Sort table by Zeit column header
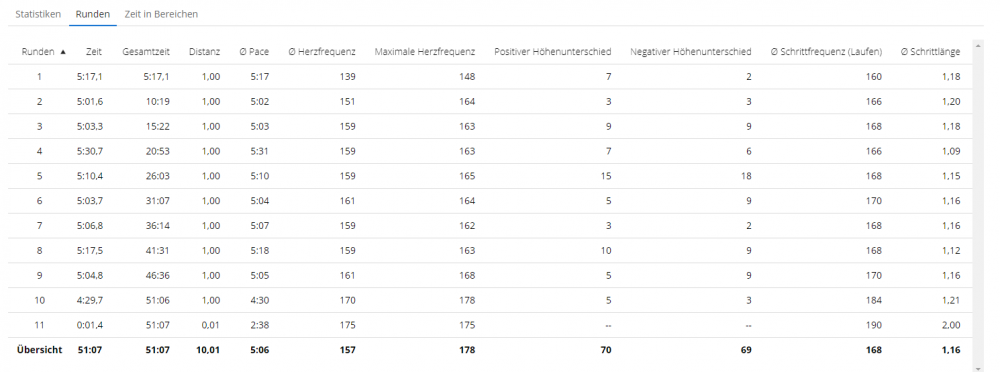This screenshot has height=372, width=1000. pos(94,52)
